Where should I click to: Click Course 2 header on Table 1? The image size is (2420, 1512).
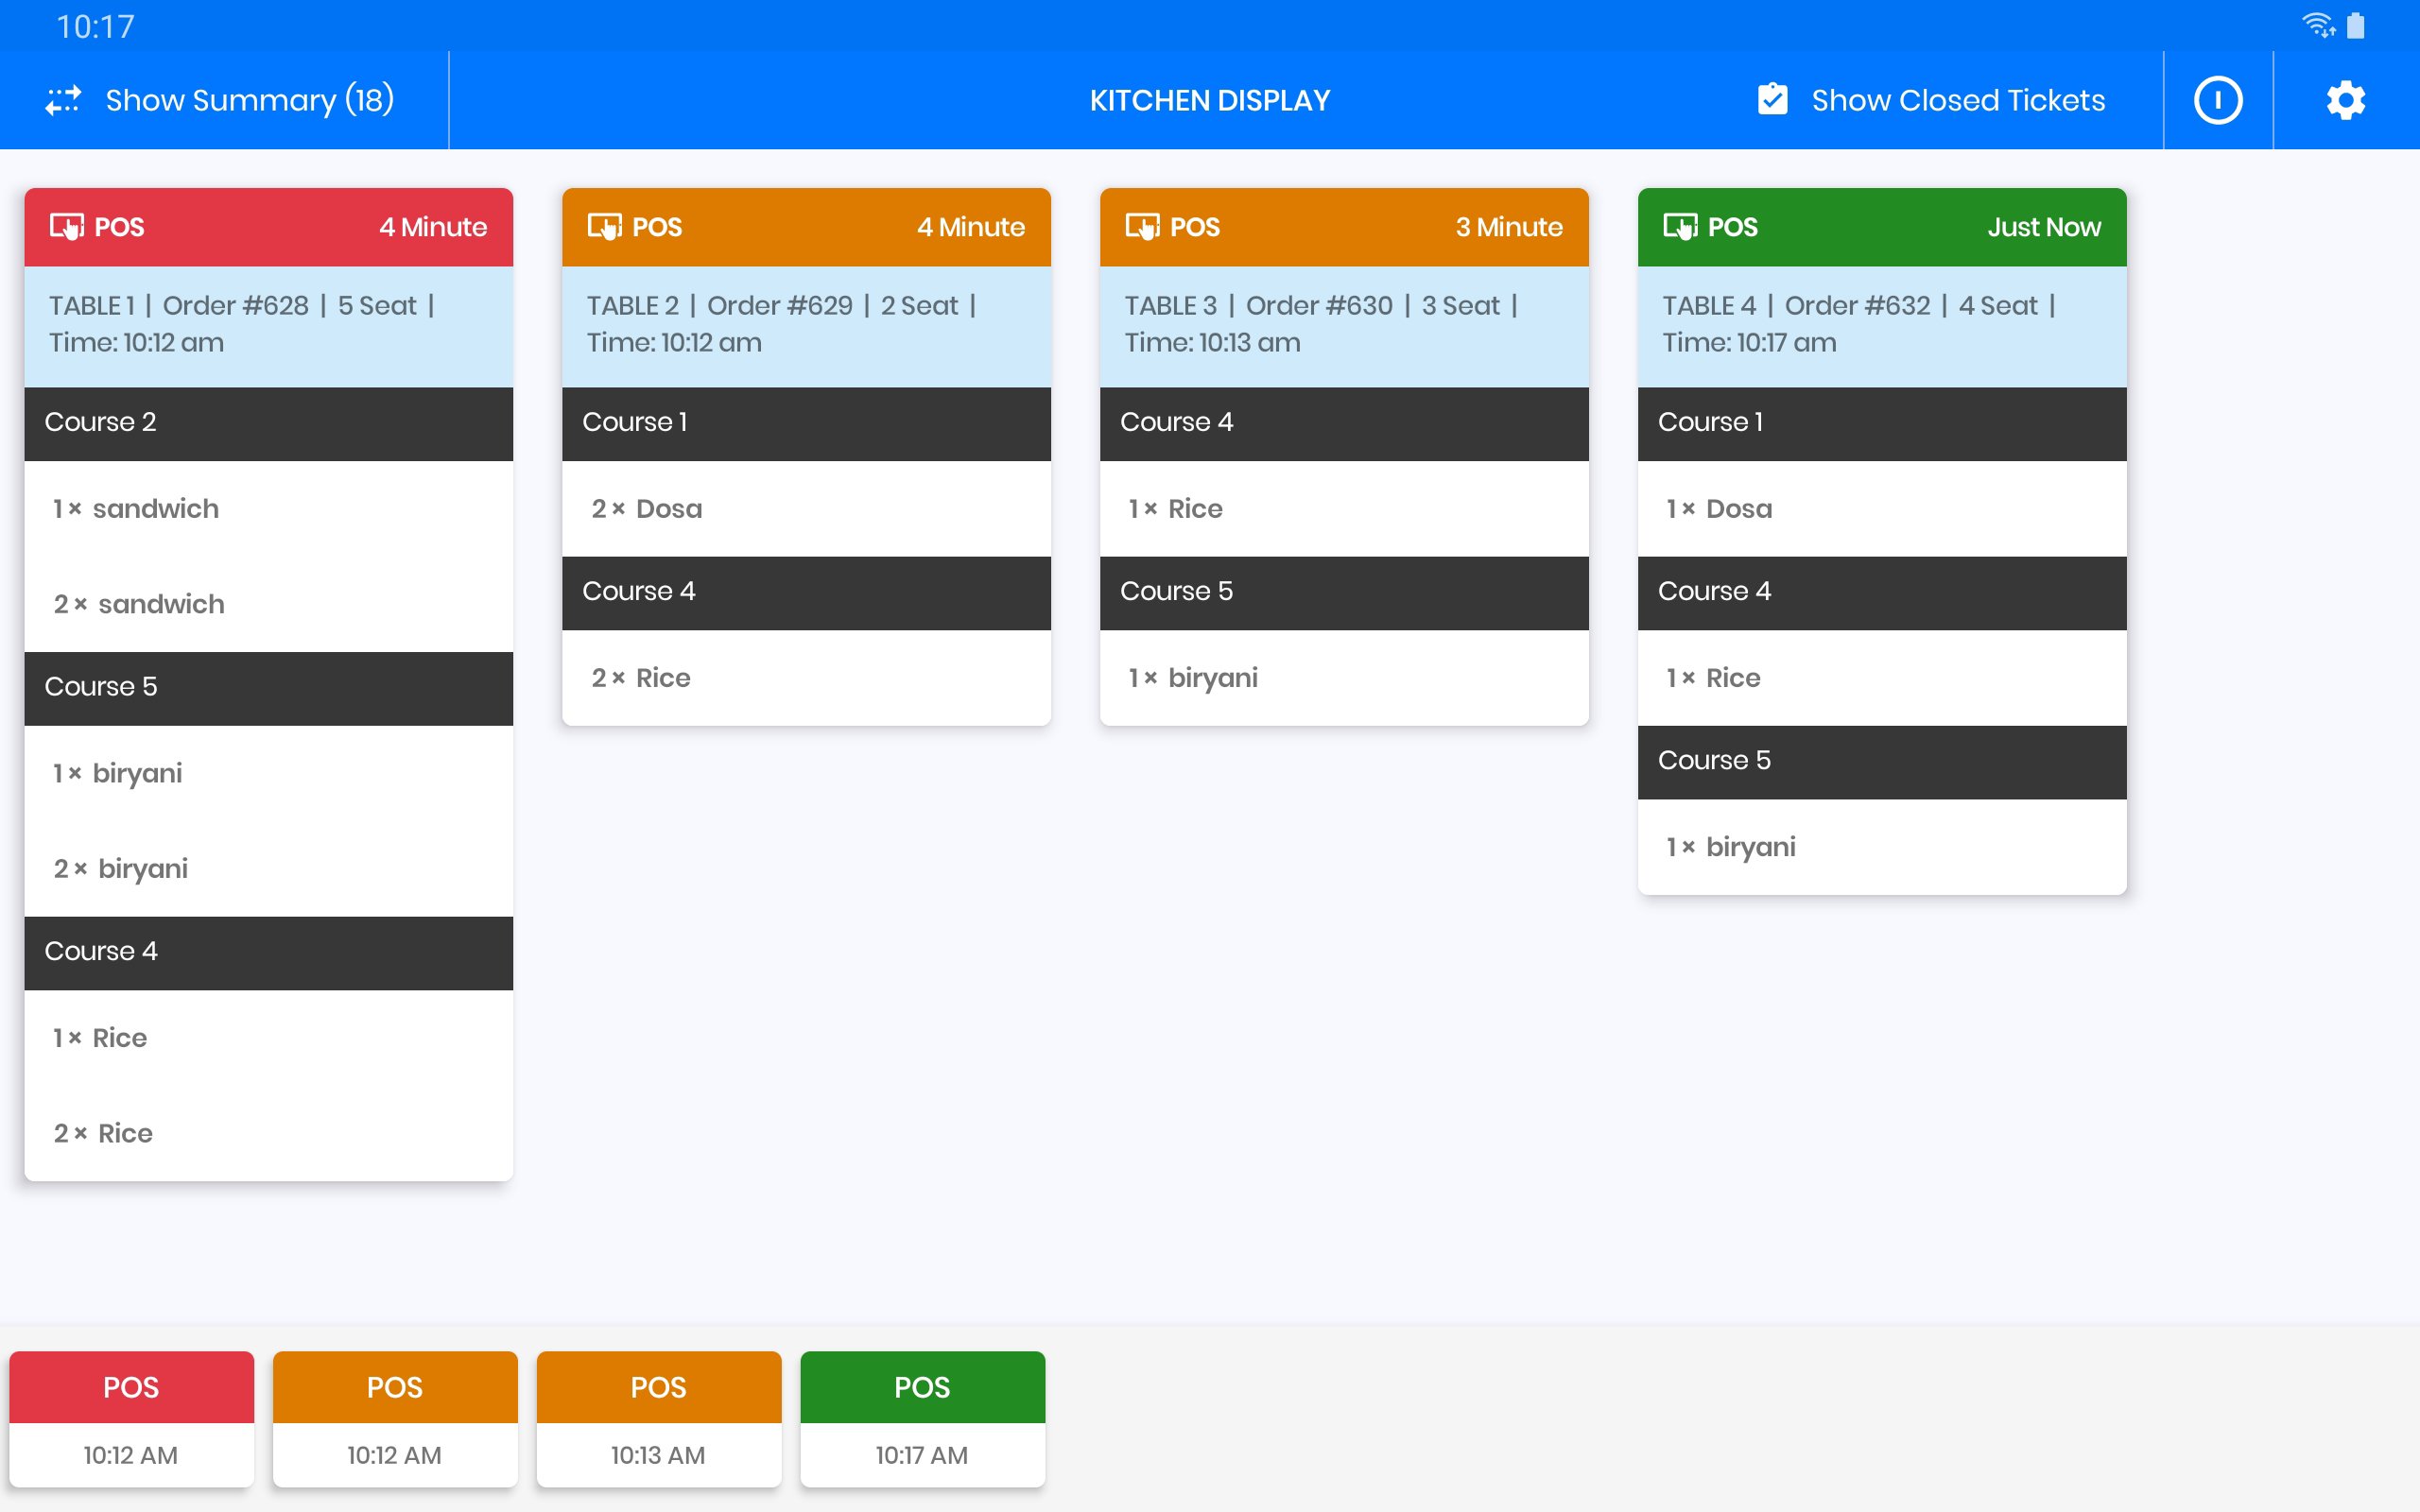tap(268, 423)
